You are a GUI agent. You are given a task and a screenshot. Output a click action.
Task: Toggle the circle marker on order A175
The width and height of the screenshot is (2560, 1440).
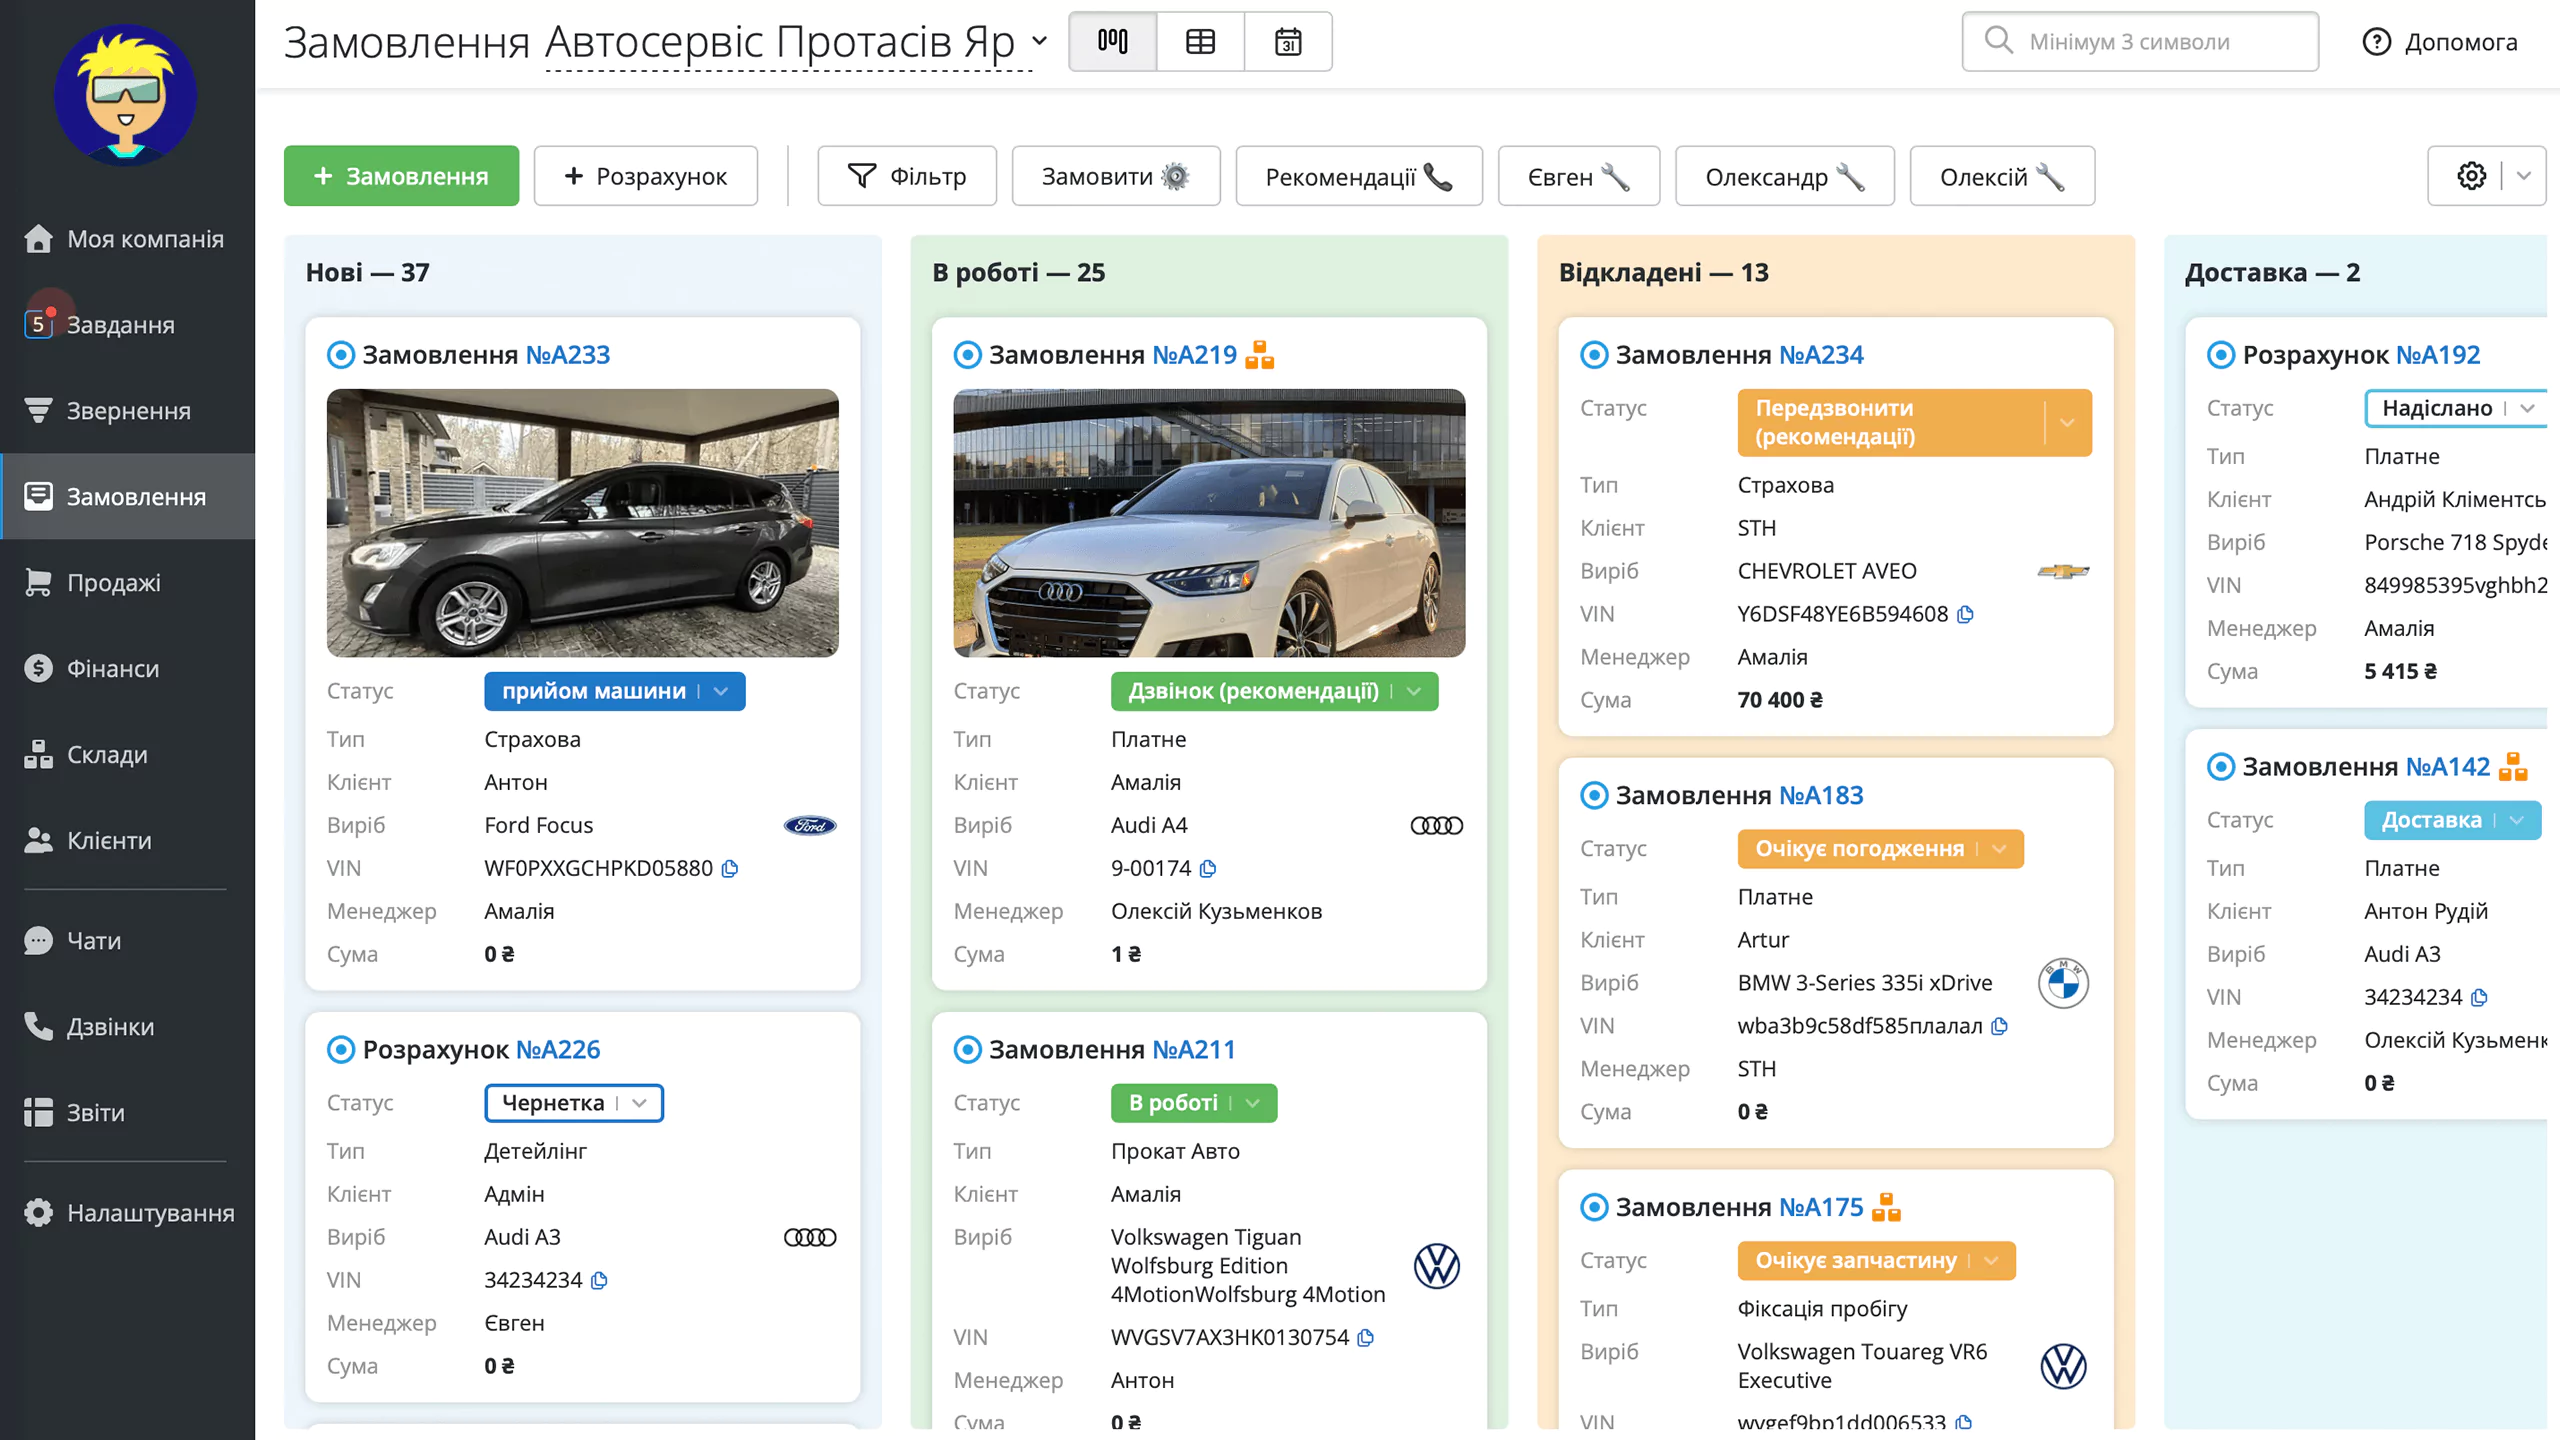(x=1594, y=1207)
